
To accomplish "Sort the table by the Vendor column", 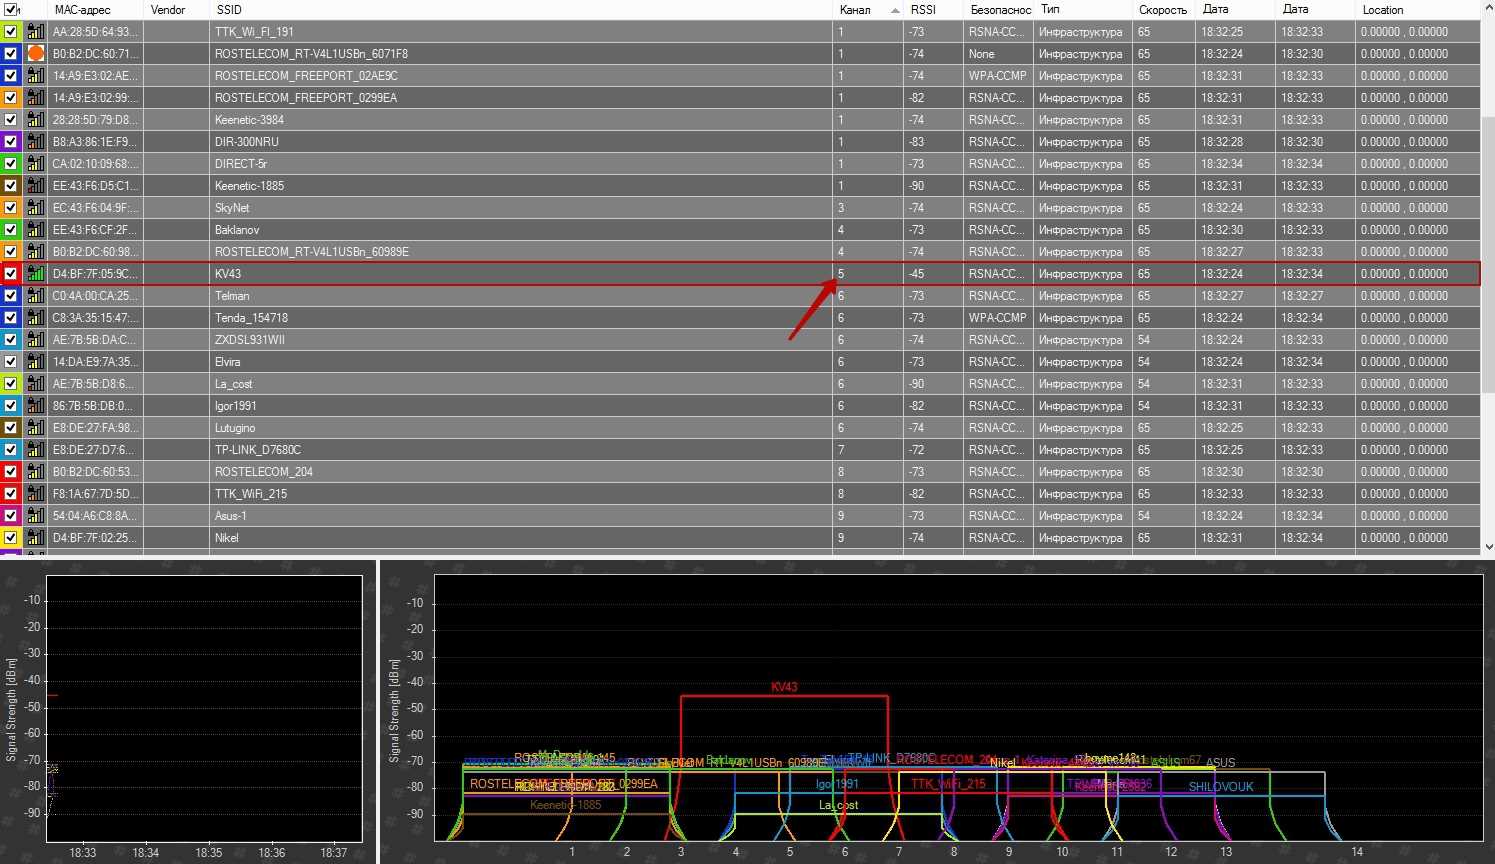I will tap(177, 9).
